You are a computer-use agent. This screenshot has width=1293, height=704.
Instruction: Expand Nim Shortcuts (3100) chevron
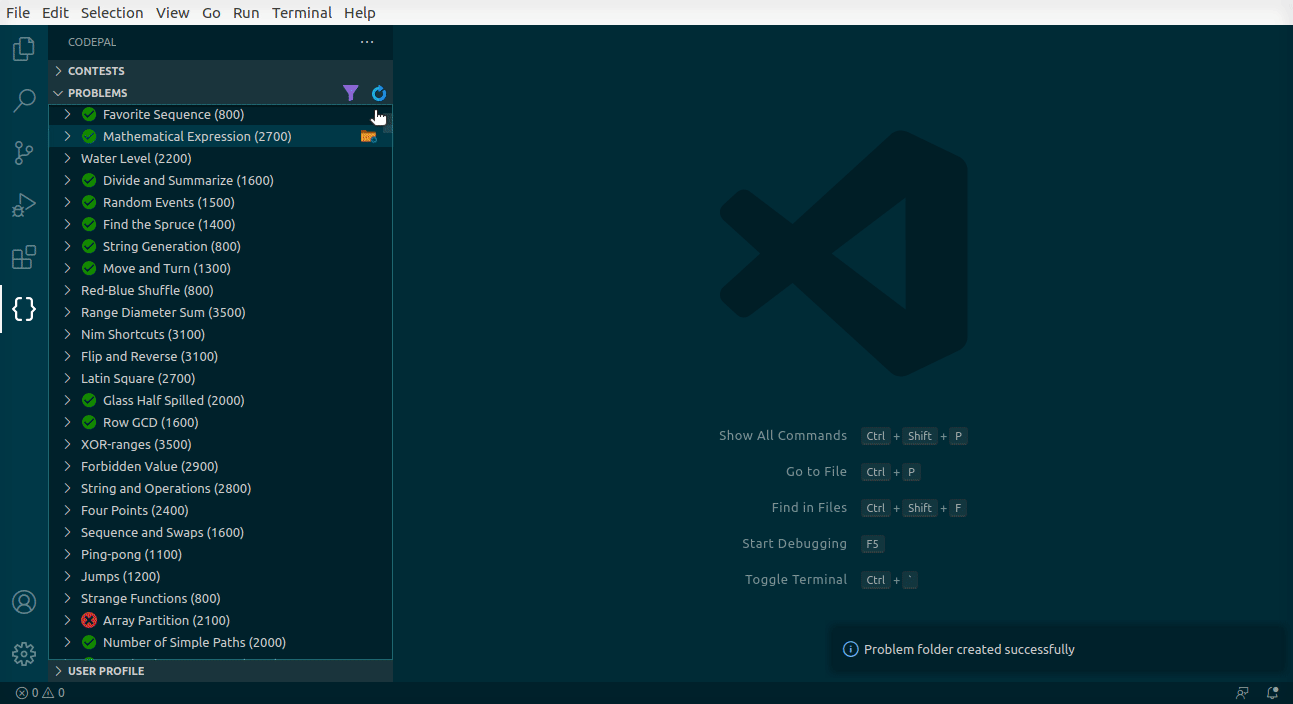click(x=67, y=334)
